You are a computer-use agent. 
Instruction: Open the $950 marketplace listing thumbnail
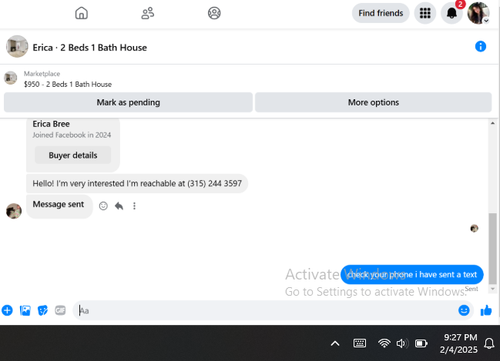pyautogui.click(x=10, y=78)
